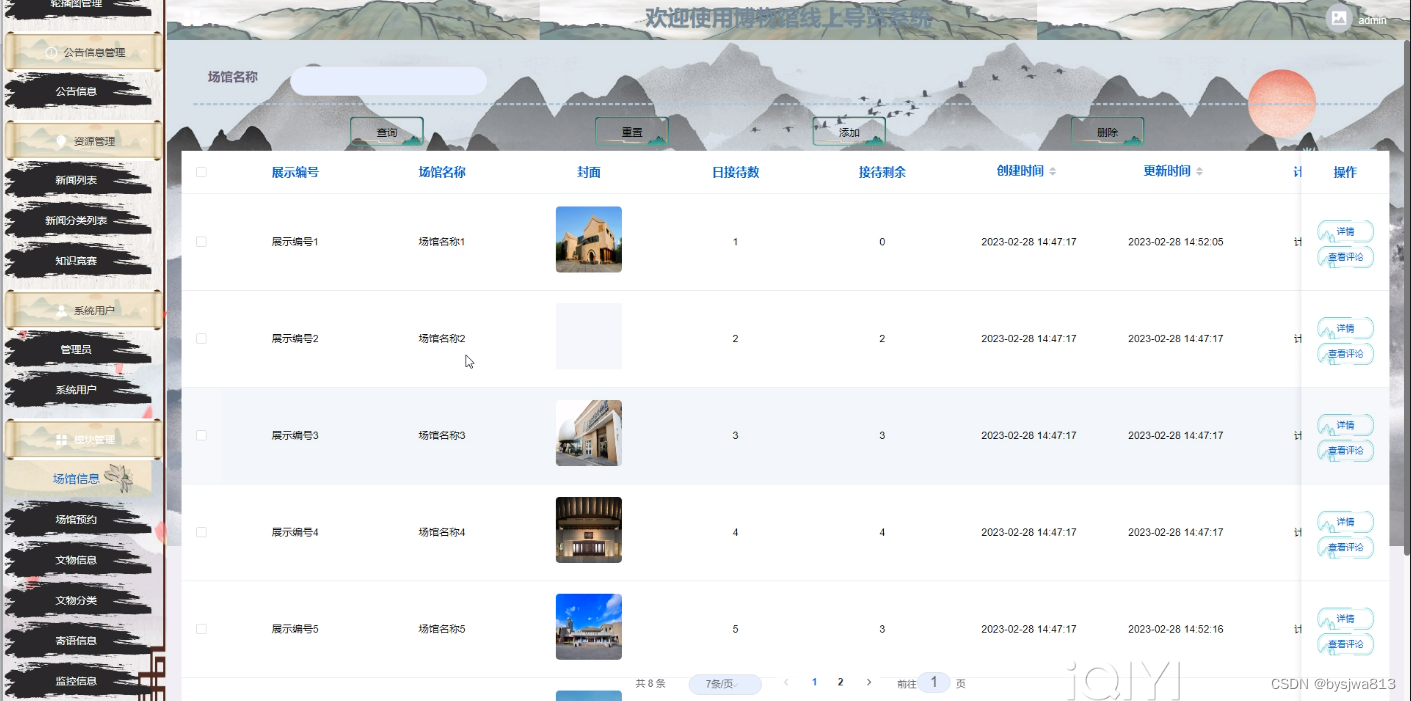1411x701 pixels.
Task: Open 寄语信息 in the sidebar
Action: [x=76, y=641]
